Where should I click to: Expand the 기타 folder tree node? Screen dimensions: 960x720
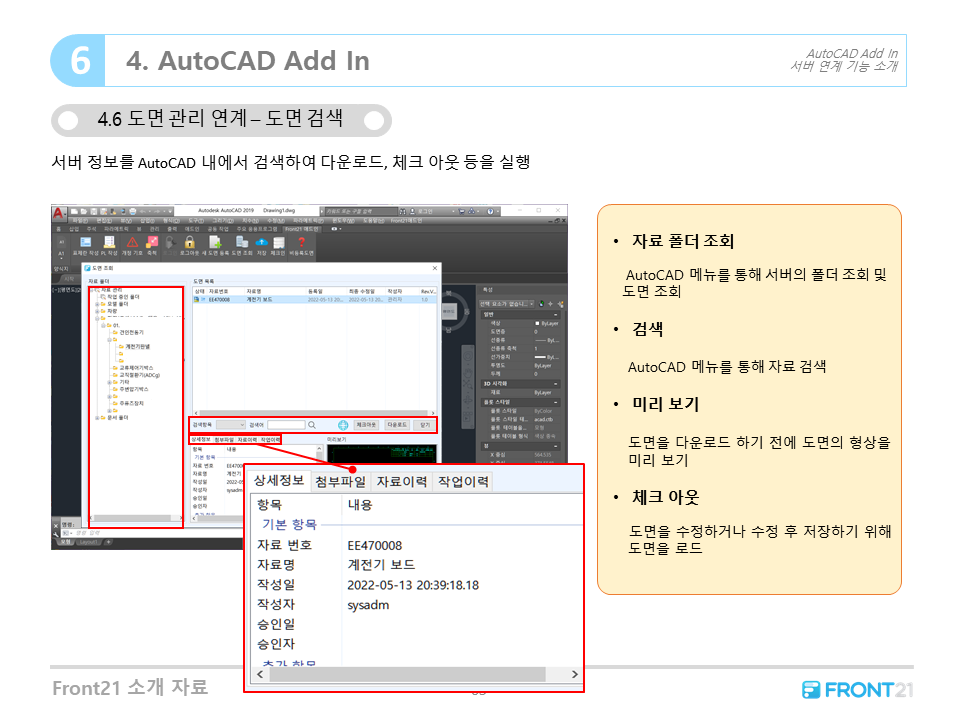pyautogui.click(x=109, y=382)
